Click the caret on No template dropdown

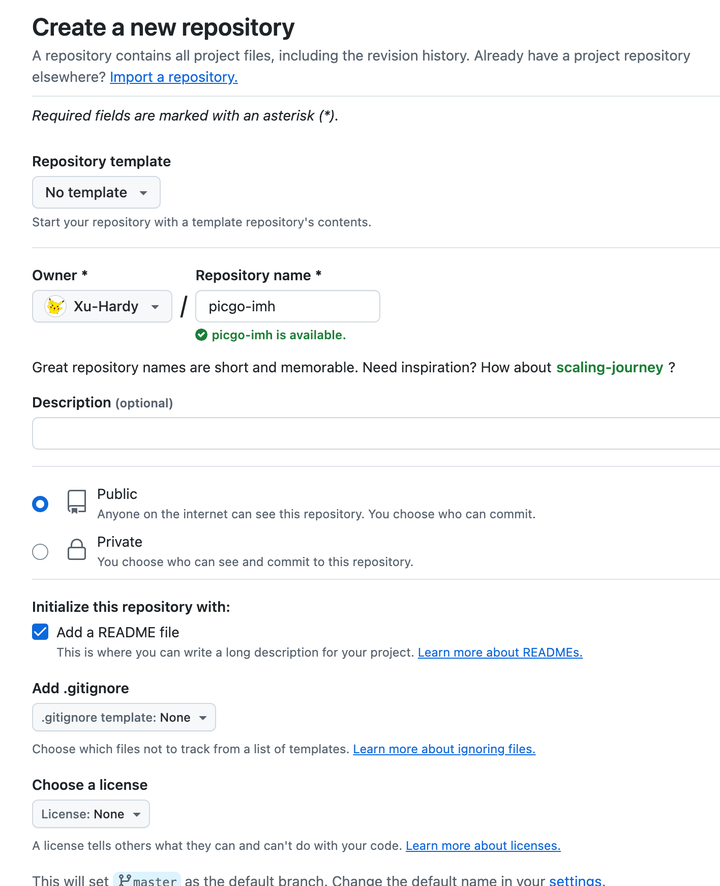[x=143, y=192]
